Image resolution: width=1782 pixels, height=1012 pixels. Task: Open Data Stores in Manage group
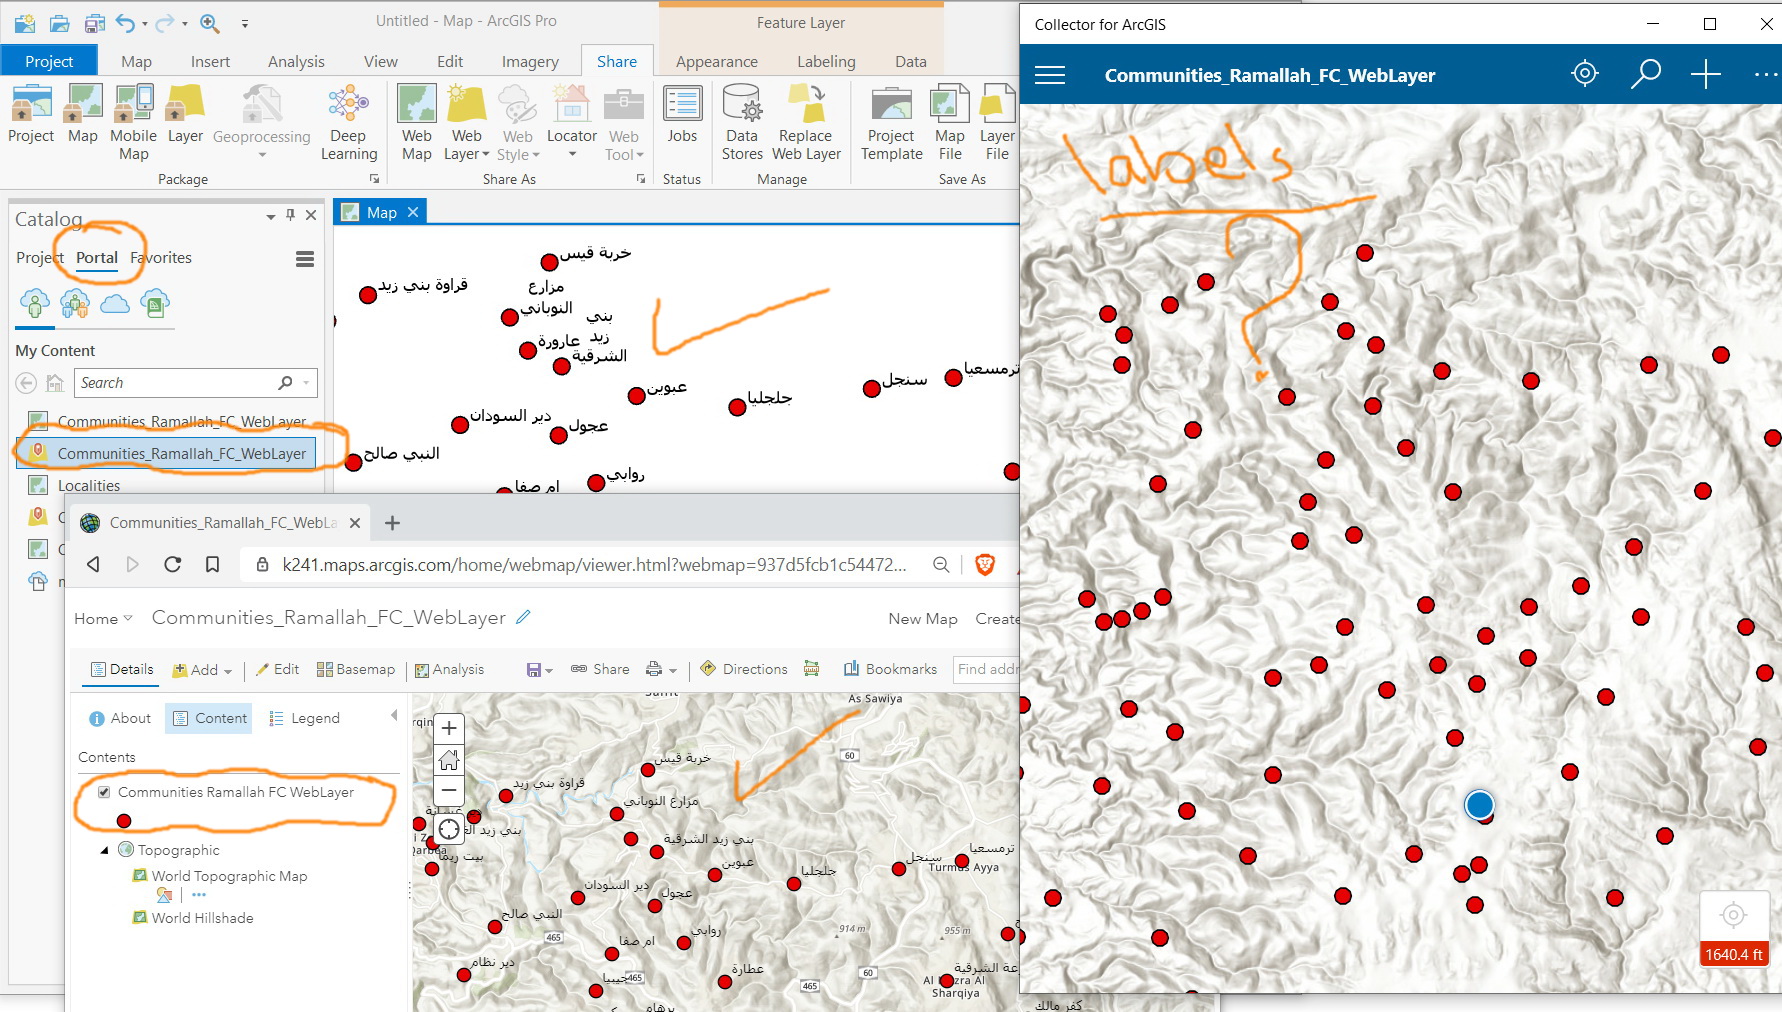(x=742, y=122)
